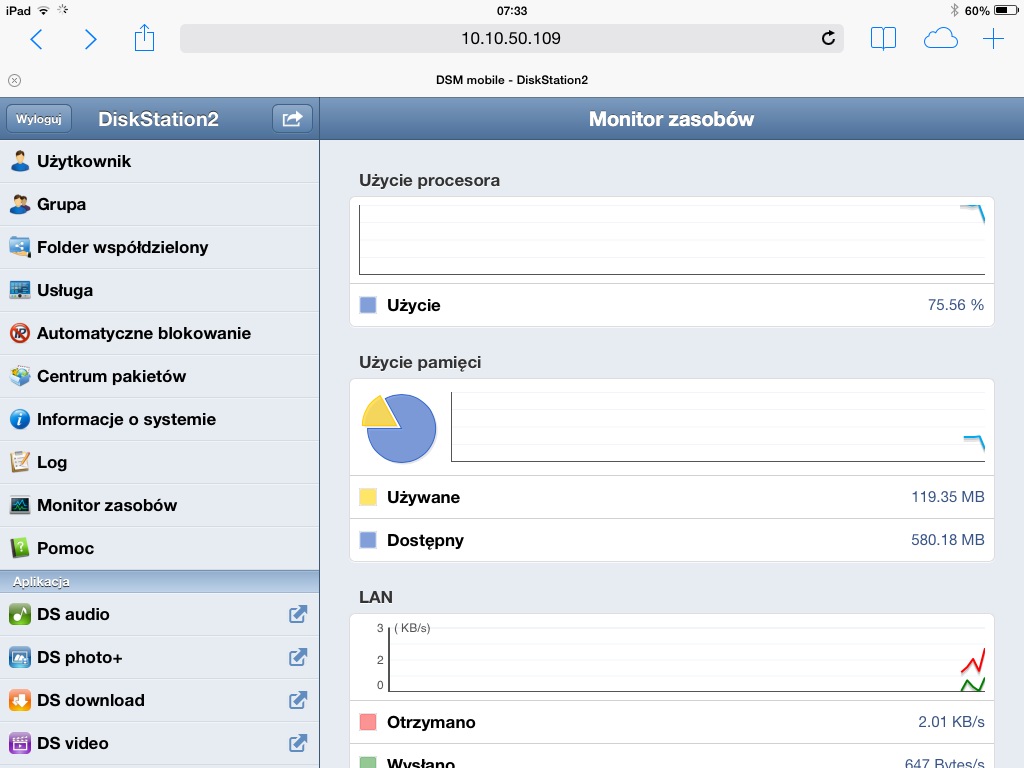The image size is (1024, 768).
Task: Select Monitor zasobów sidebar entry
Action: (x=159, y=505)
